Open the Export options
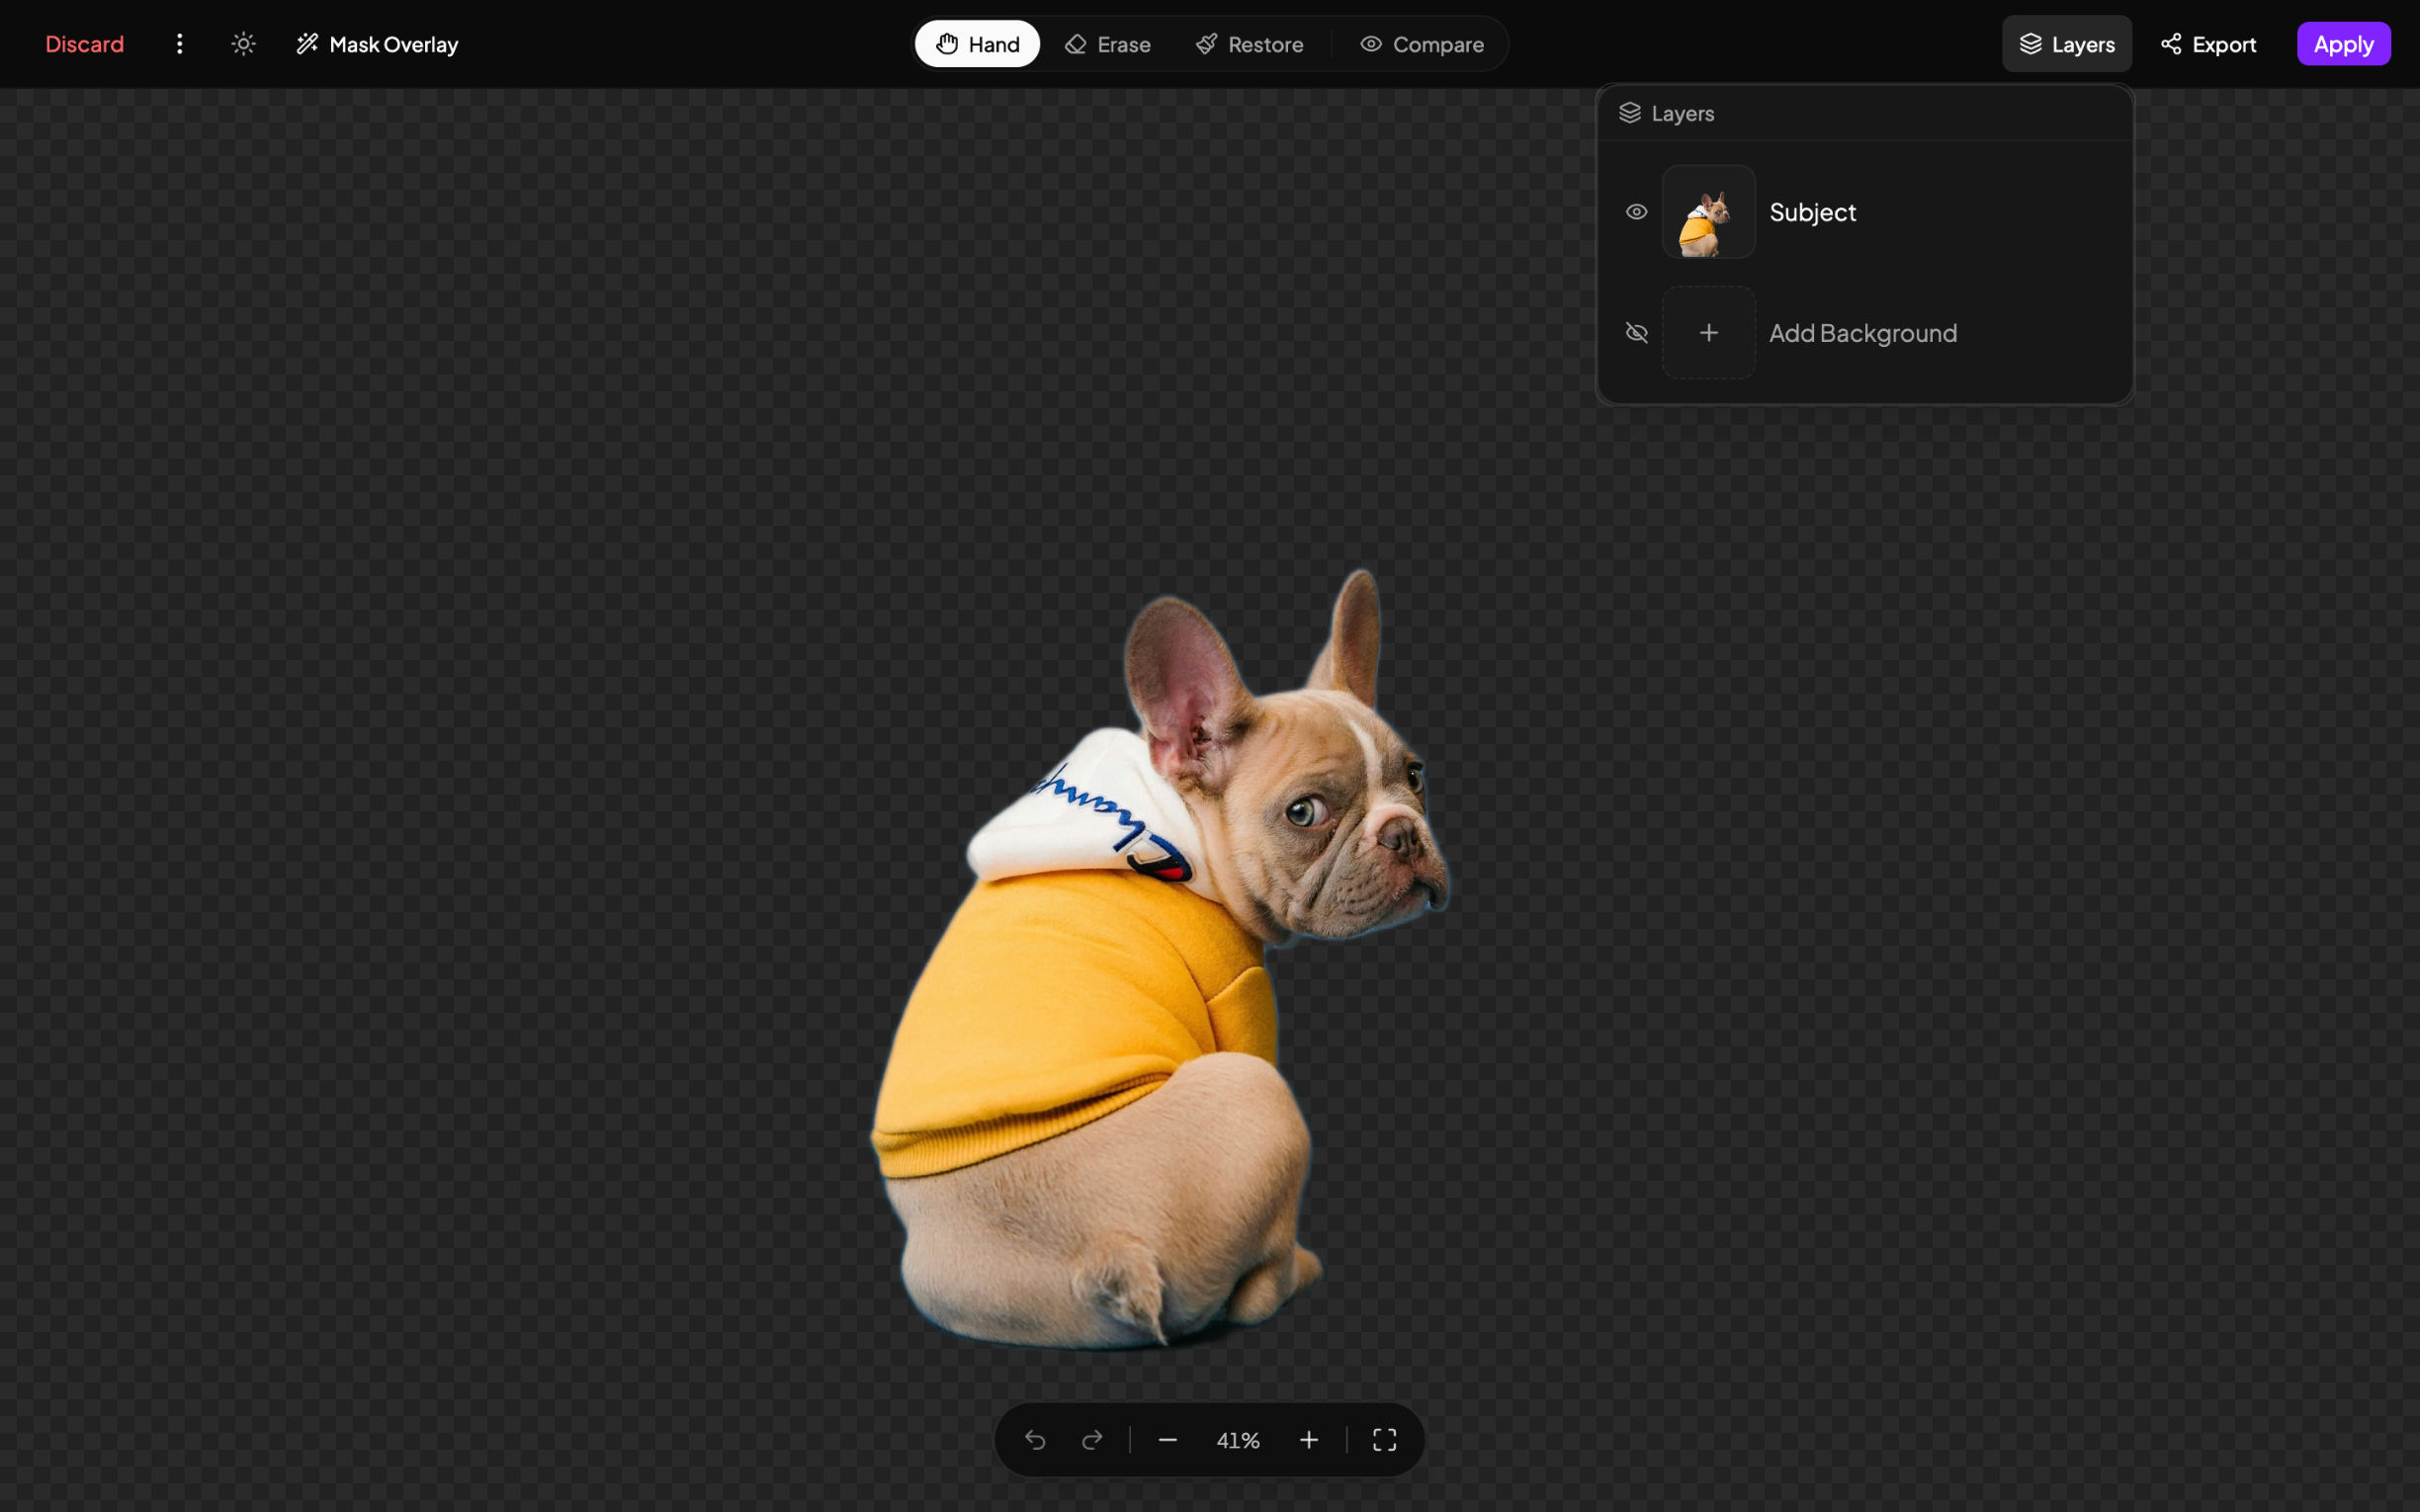 point(2209,44)
